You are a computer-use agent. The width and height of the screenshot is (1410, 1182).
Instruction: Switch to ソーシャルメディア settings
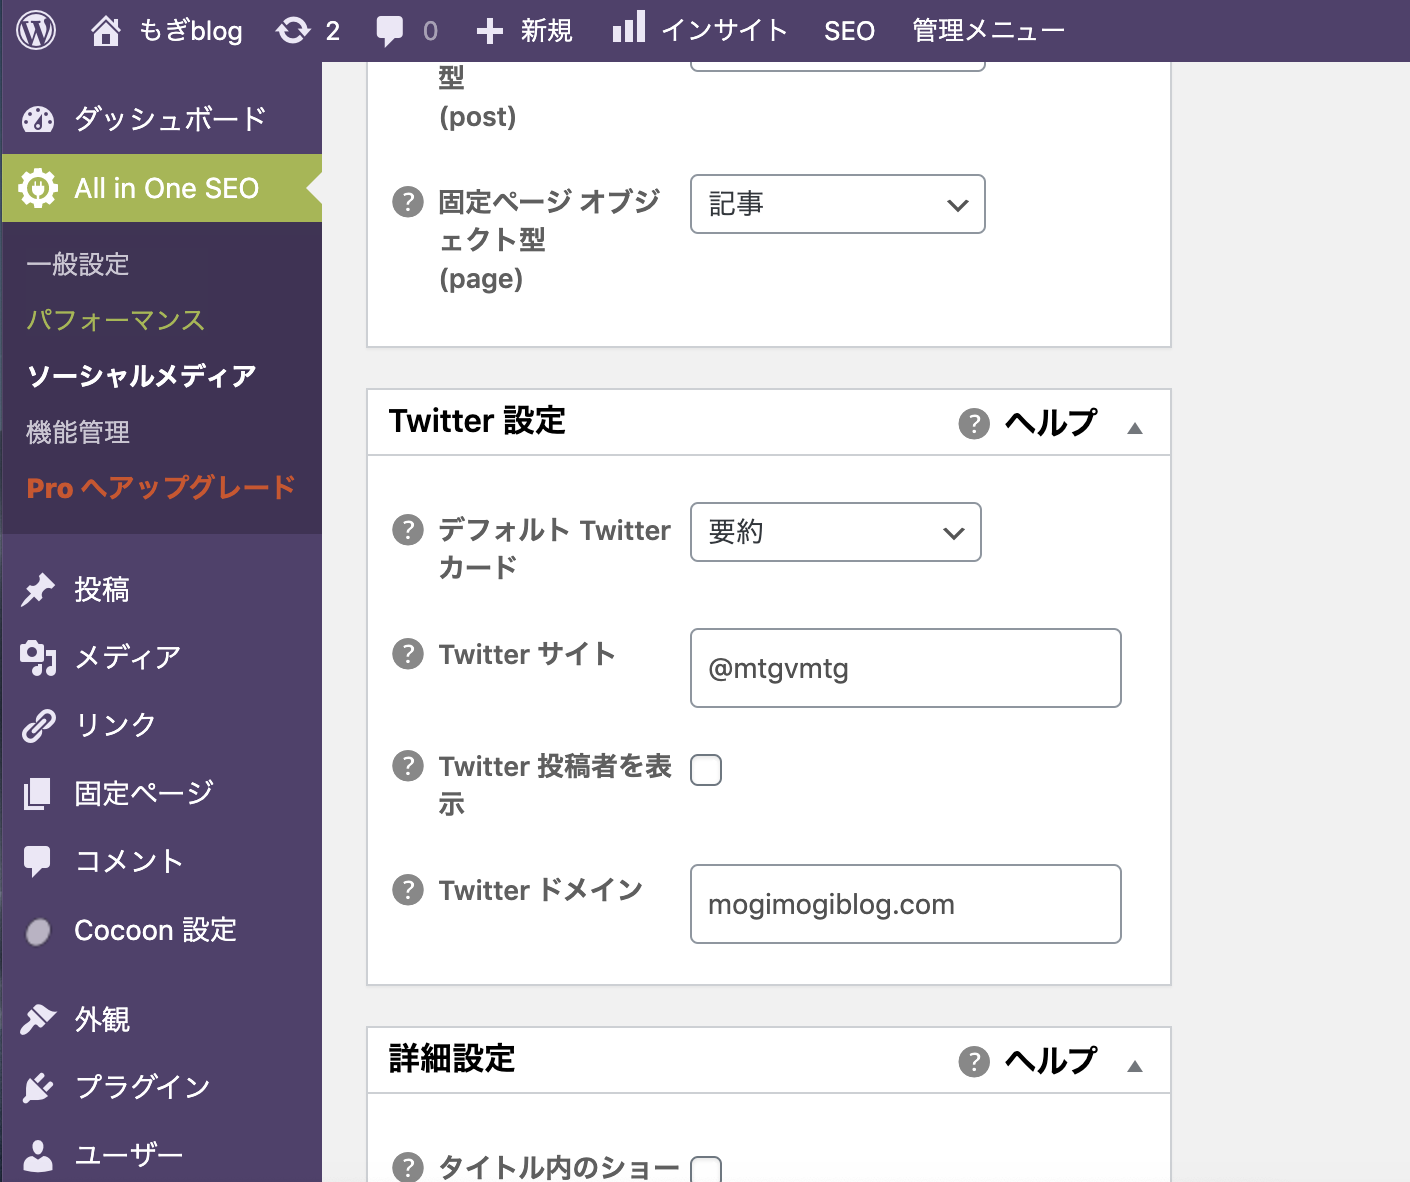pos(141,375)
